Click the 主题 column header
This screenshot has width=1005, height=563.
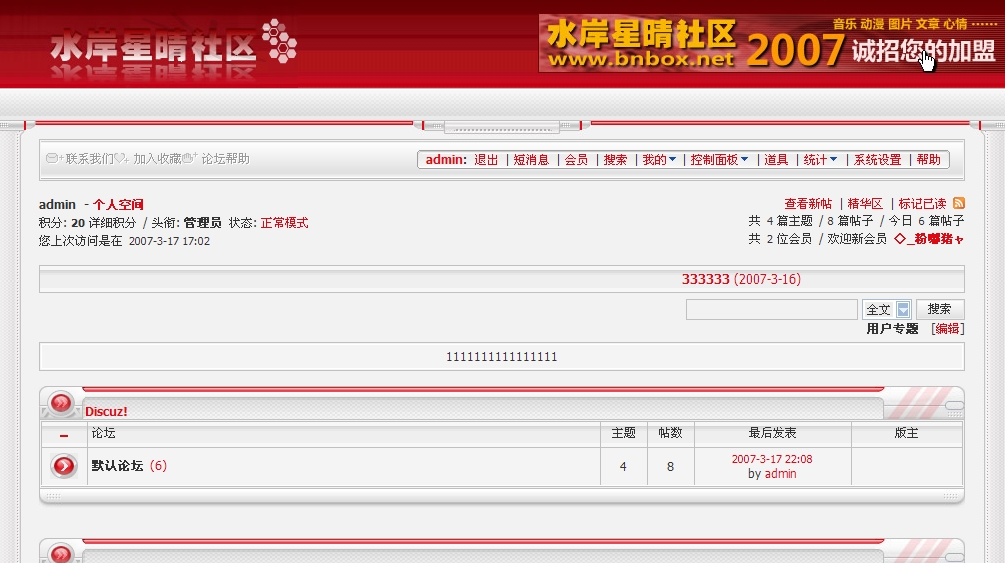coord(624,433)
